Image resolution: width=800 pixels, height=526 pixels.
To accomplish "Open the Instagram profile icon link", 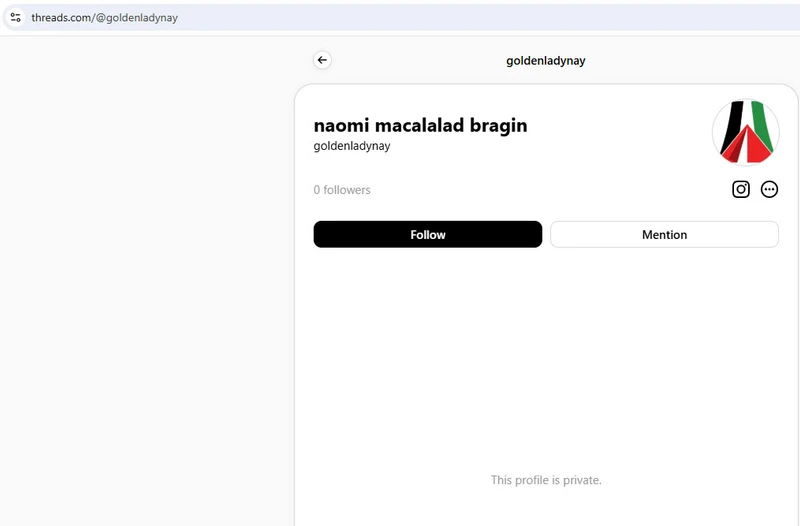I will point(741,189).
